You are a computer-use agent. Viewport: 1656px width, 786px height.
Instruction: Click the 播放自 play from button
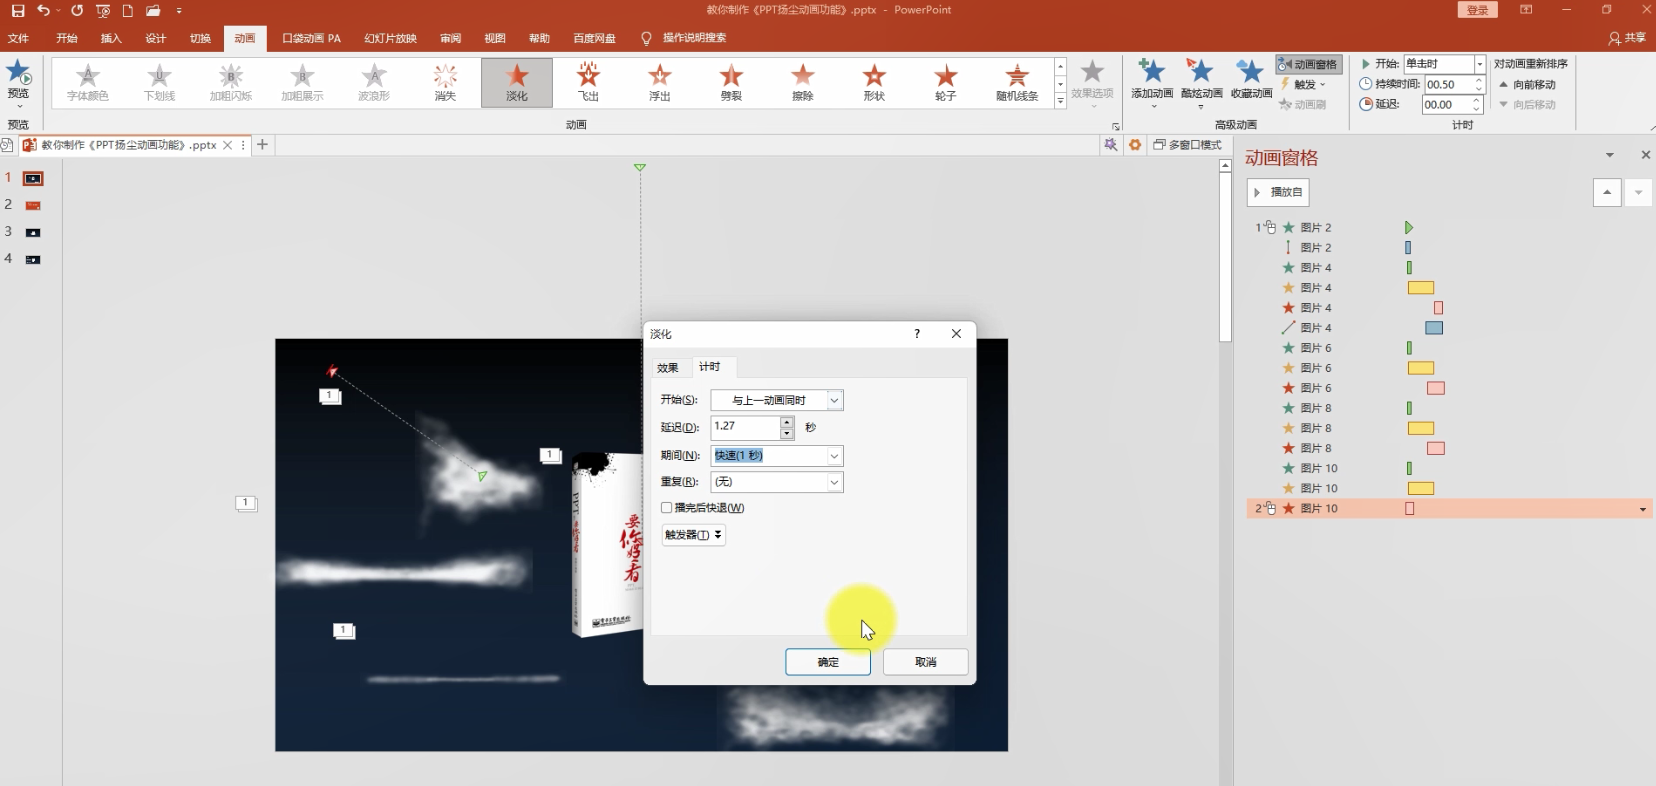tap(1278, 192)
